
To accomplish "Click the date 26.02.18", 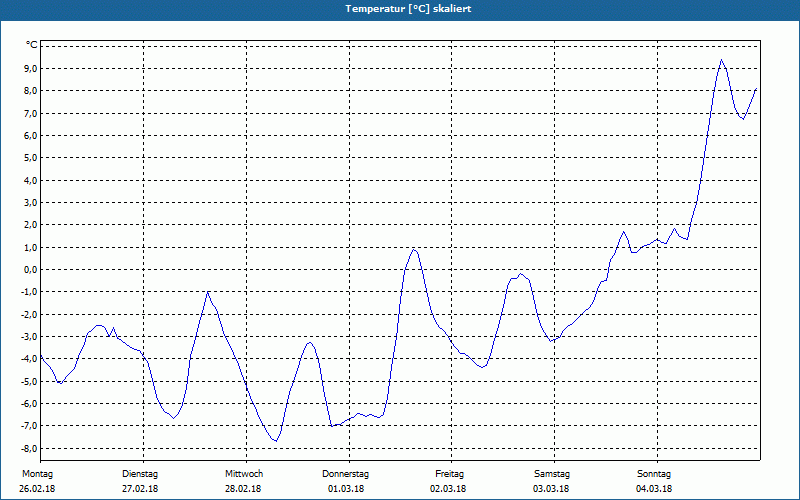I will point(37,489).
